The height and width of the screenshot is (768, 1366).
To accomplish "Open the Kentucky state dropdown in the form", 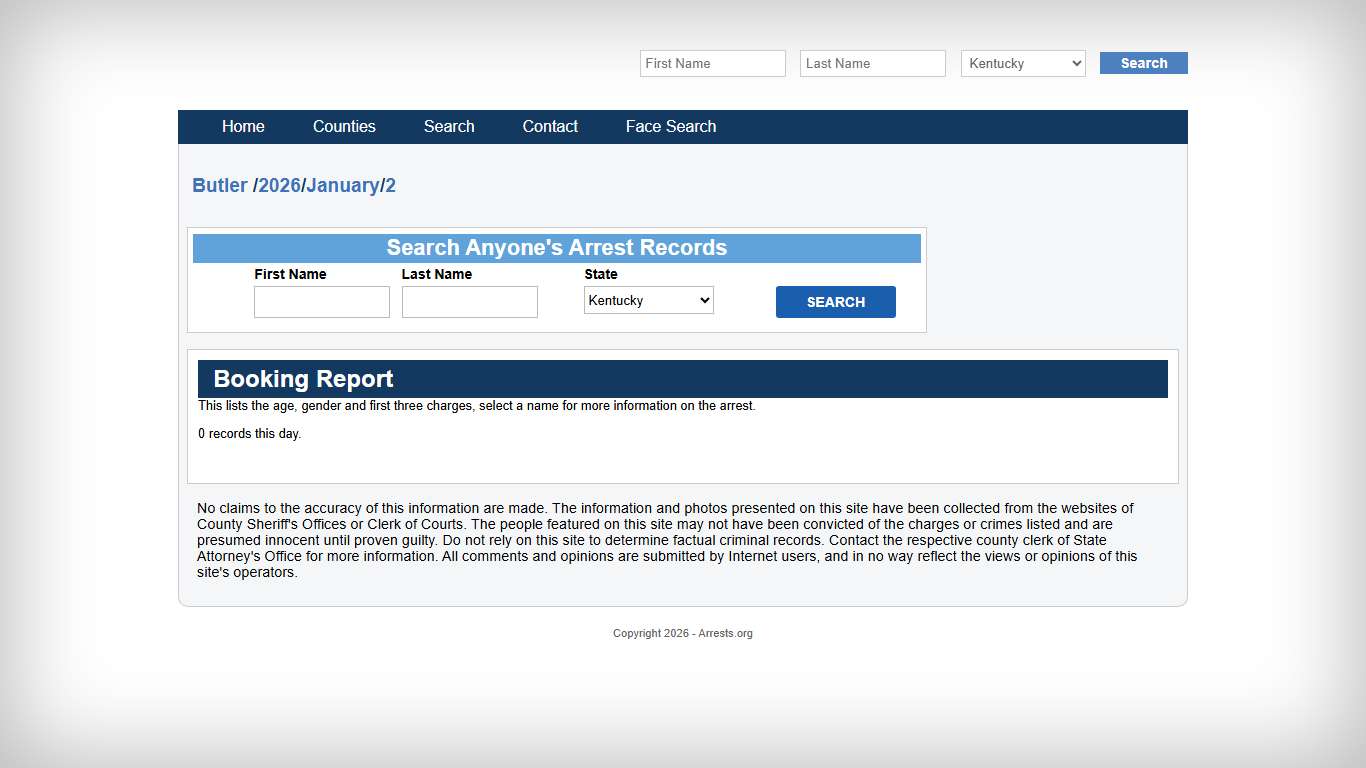I will (648, 300).
